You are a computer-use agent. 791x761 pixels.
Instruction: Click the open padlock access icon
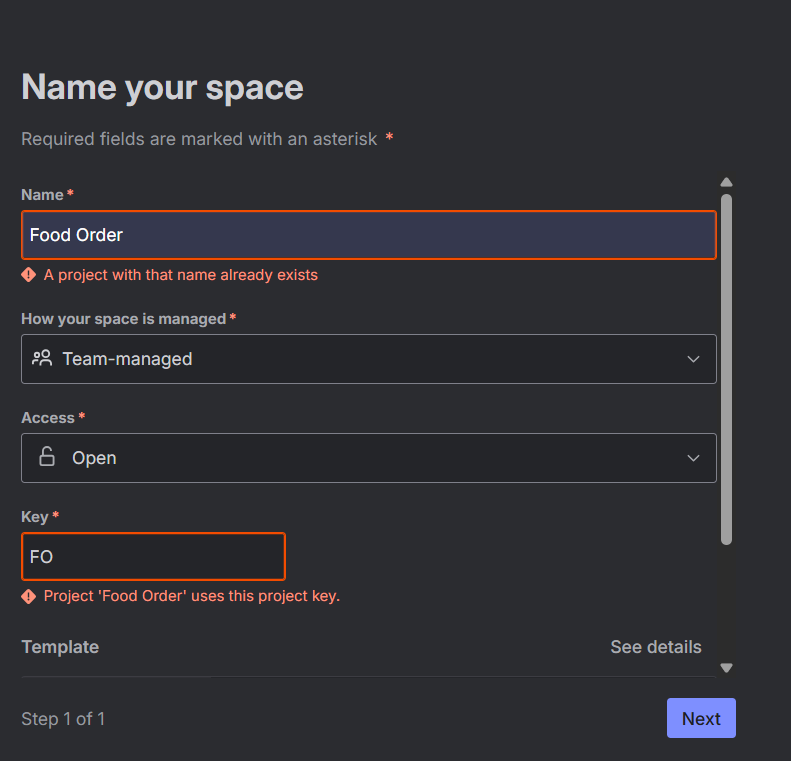(x=47, y=457)
